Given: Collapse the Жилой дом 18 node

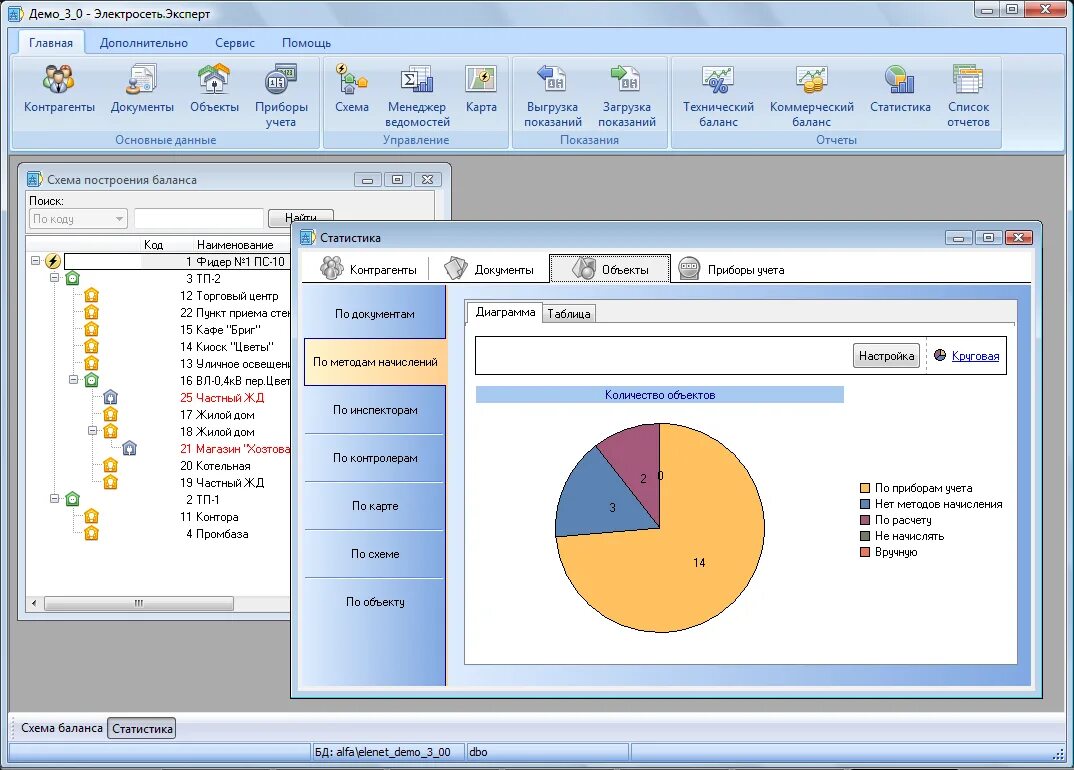Looking at the screenshot, I should [x=92, y=431].
